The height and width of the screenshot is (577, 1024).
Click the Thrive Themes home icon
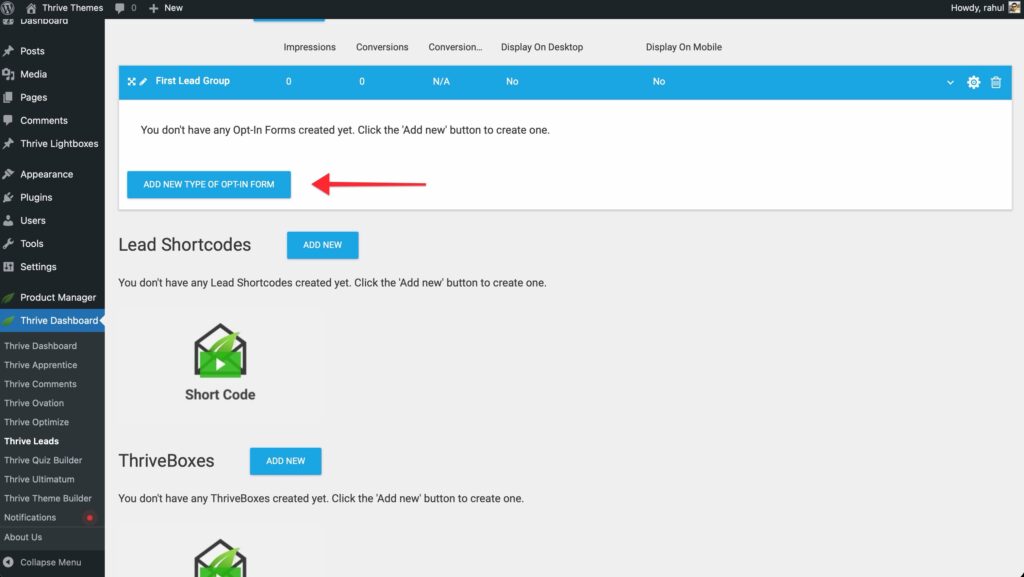31,8
